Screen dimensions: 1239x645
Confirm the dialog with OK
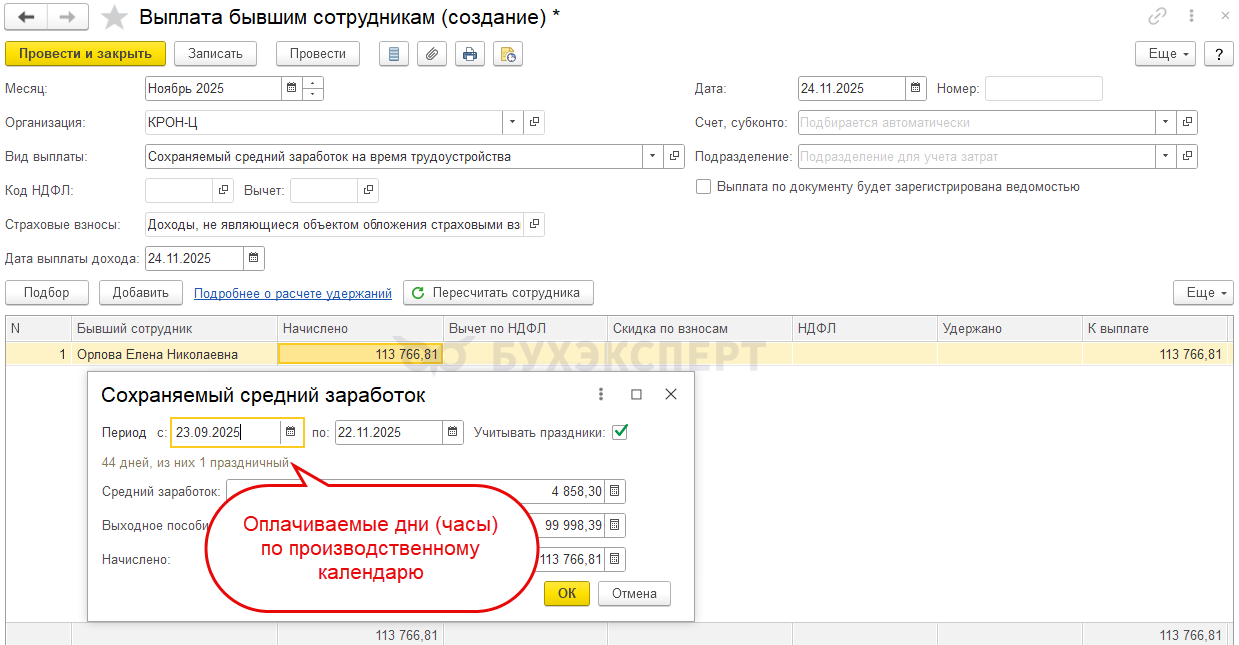(567, 593)
